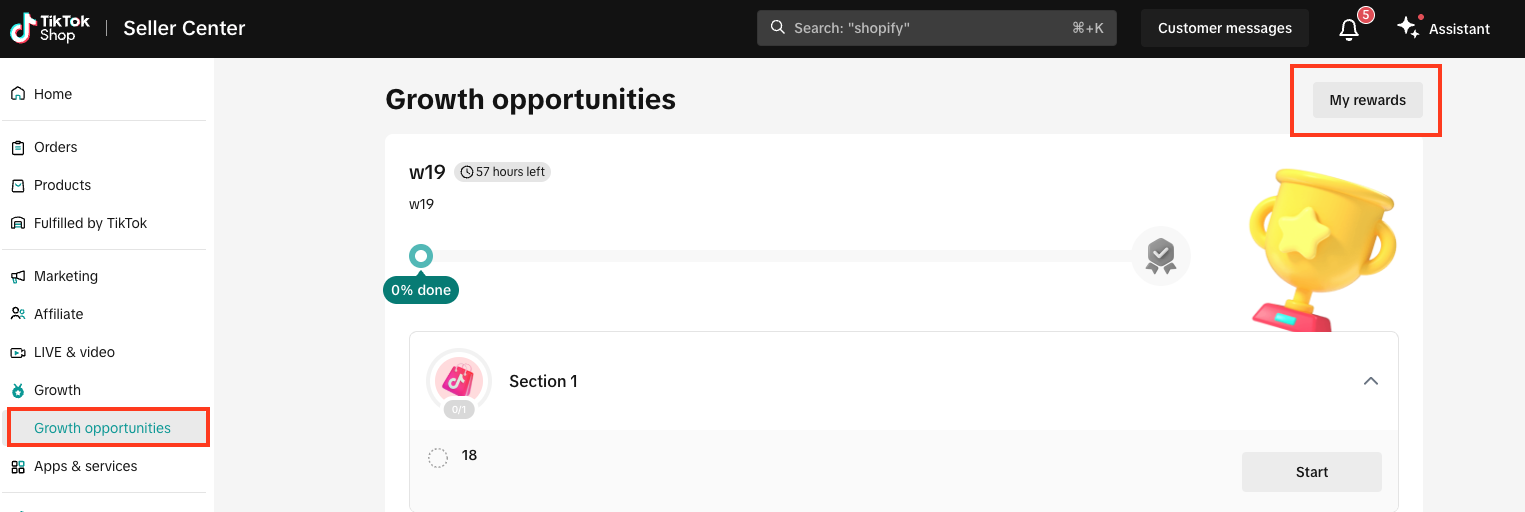1525x512 pixels.
Task: Click the Affiliate people icon
Action: point(18,314)
